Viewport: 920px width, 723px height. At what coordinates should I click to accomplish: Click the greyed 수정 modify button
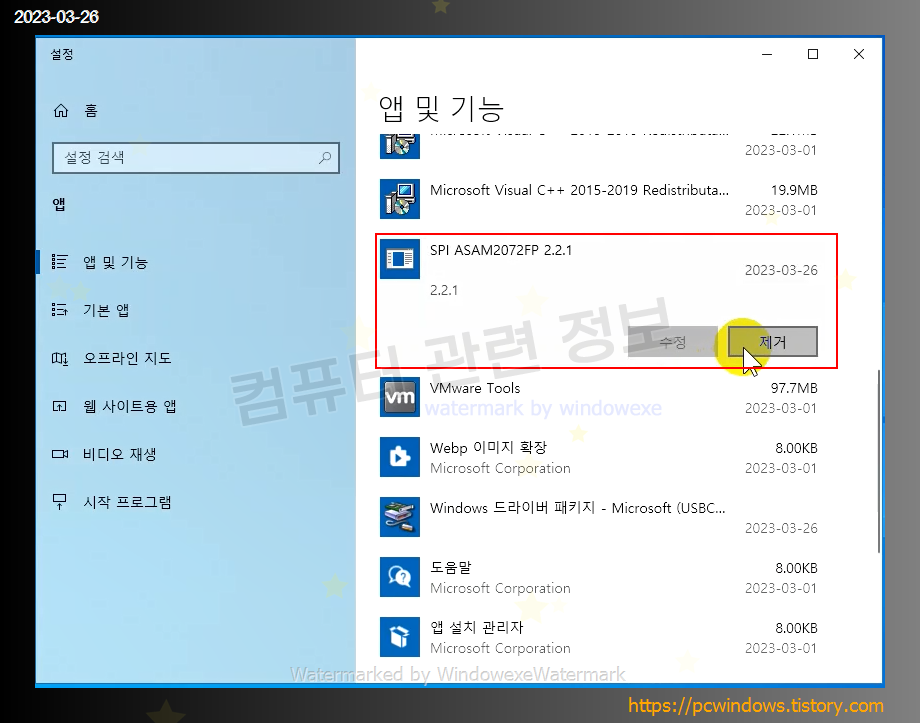coord(672,342)
